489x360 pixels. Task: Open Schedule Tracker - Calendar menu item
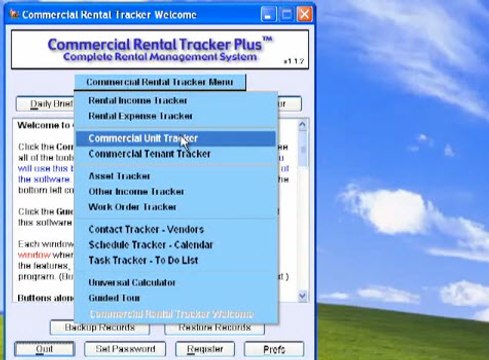click(x=176, y=245)
